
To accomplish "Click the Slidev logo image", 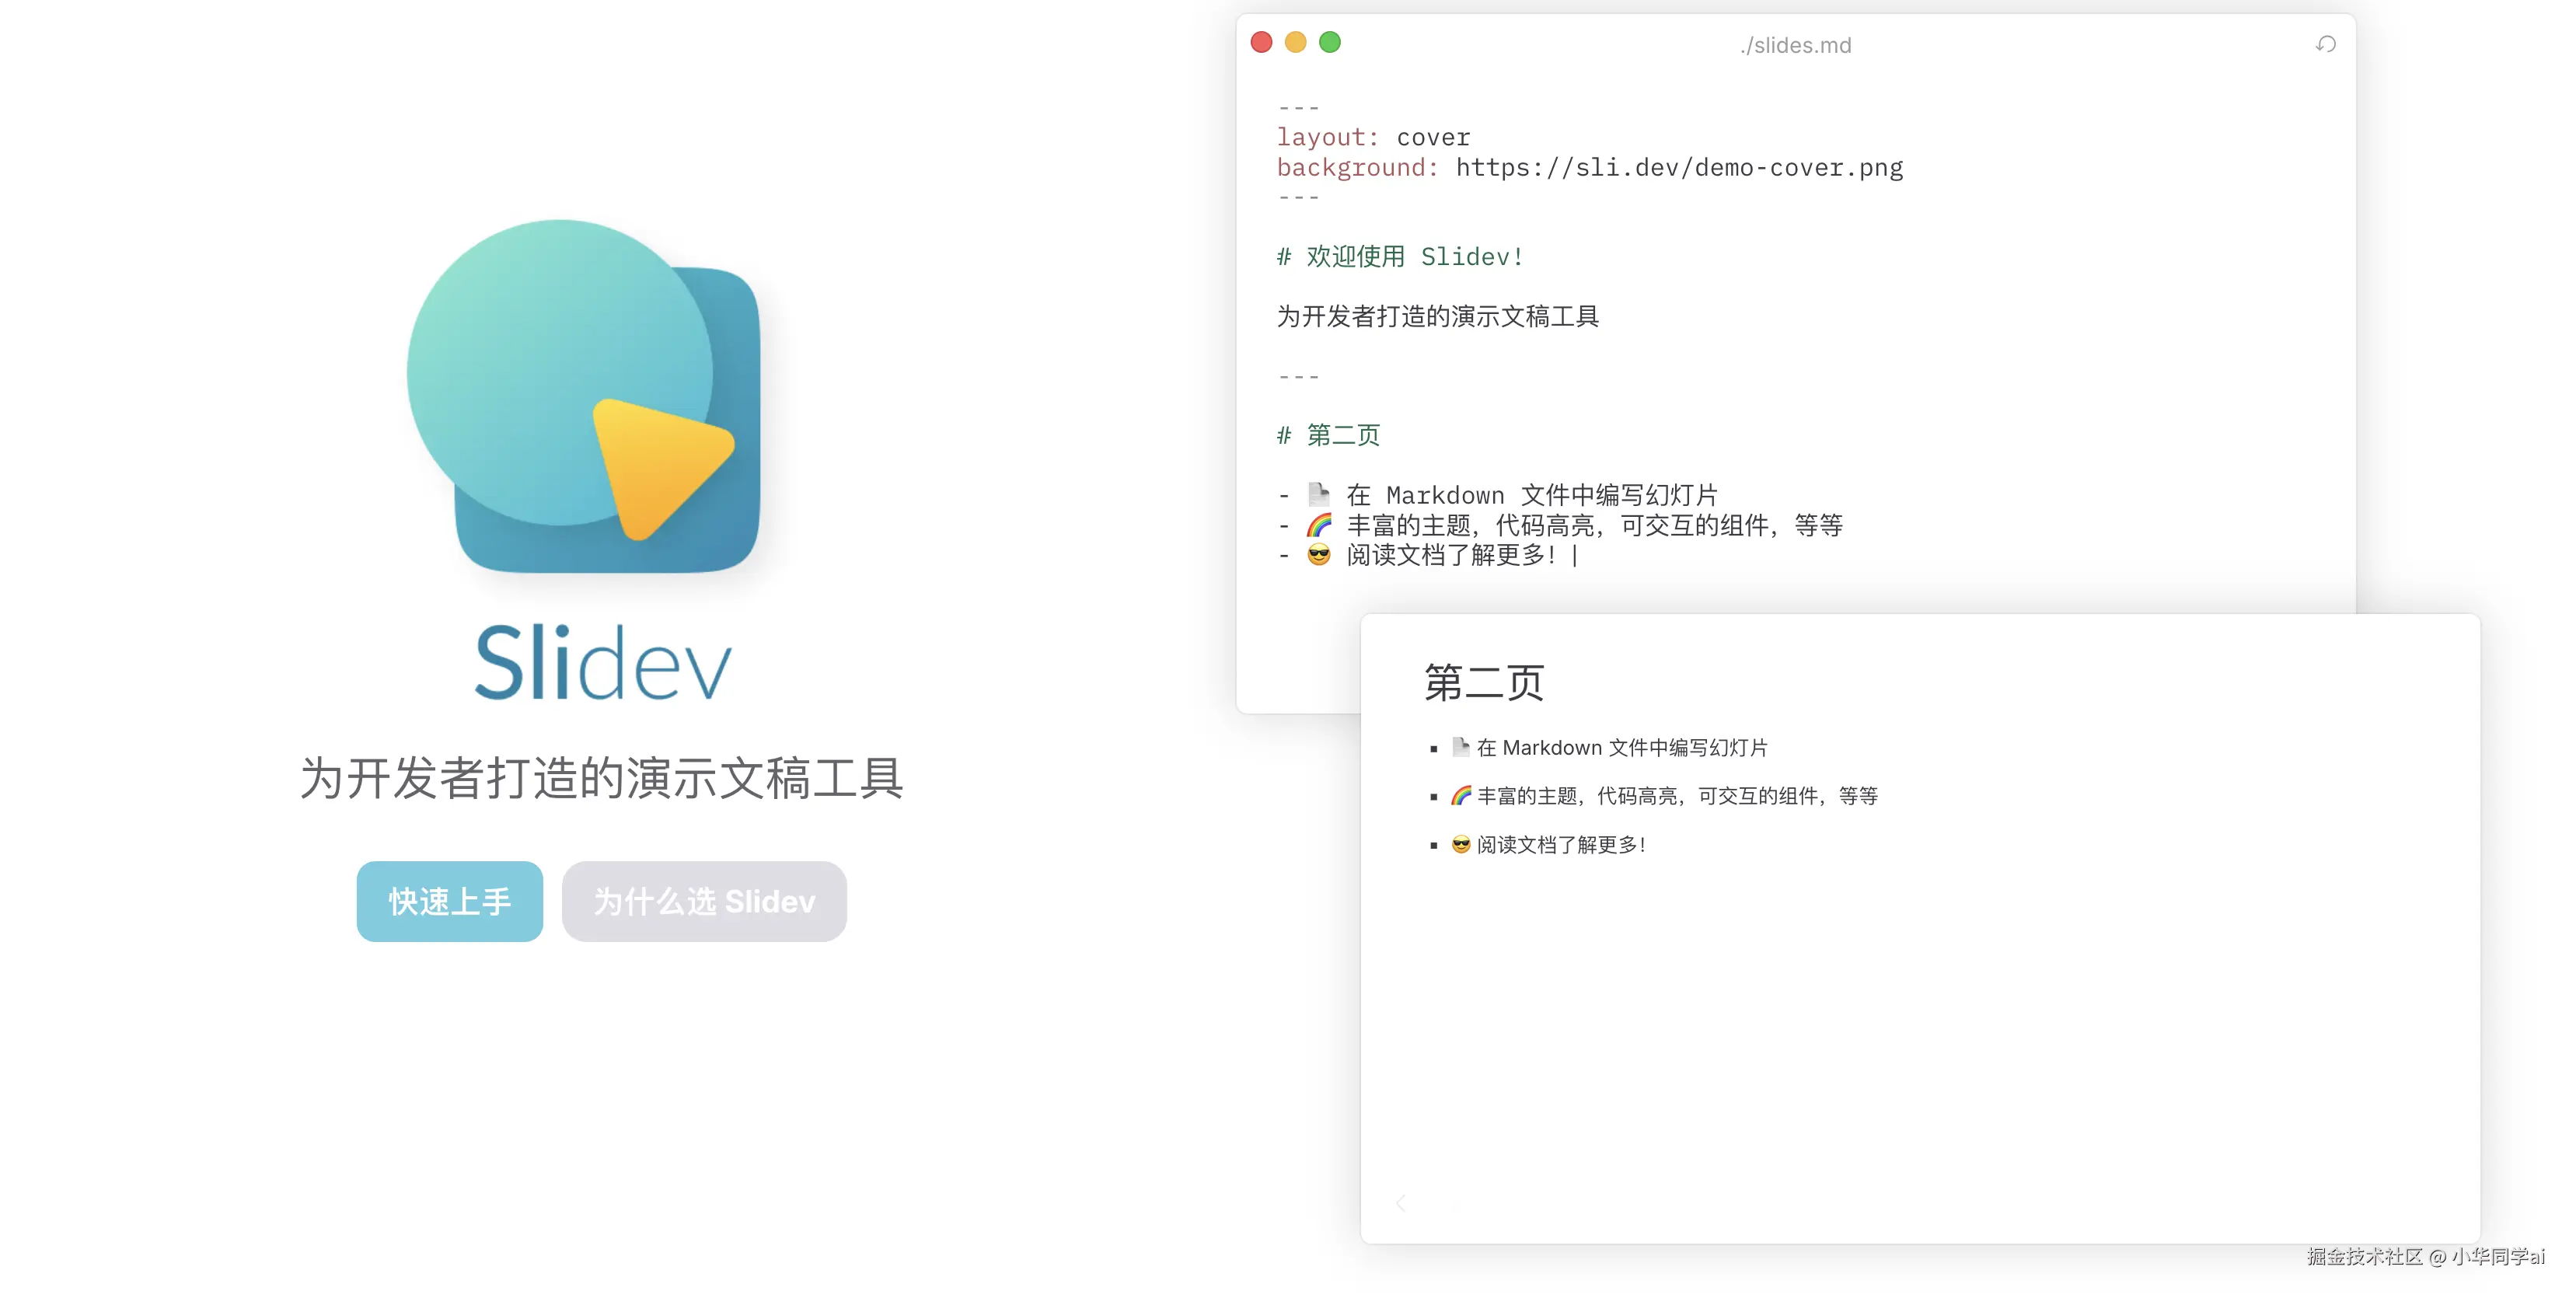I will click(x=585, y=396).
